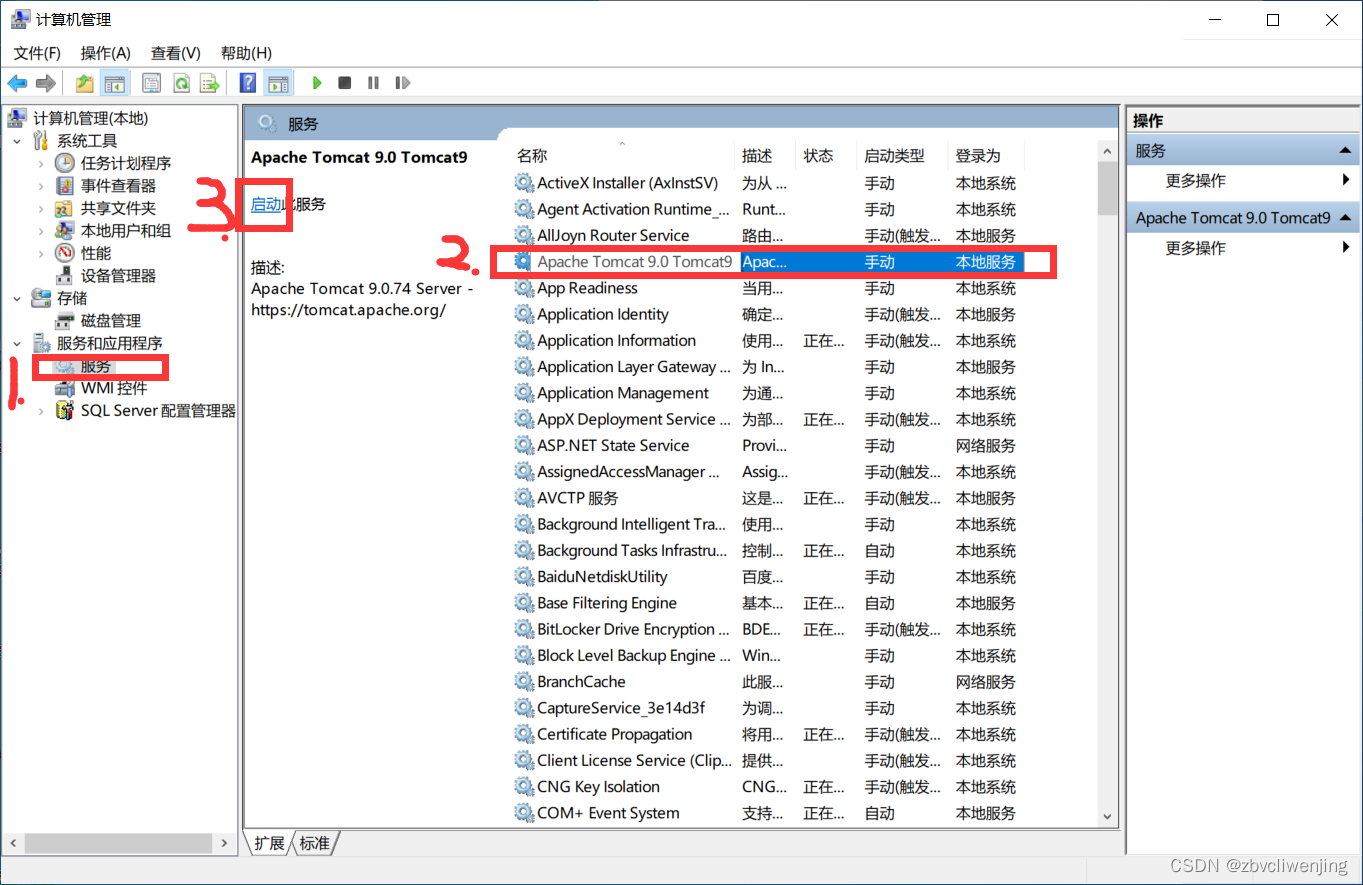Open Help with the question mark icon
The width and height of the screenshot is (1363, 885).
pyautogui.click(x=248, y=83)
